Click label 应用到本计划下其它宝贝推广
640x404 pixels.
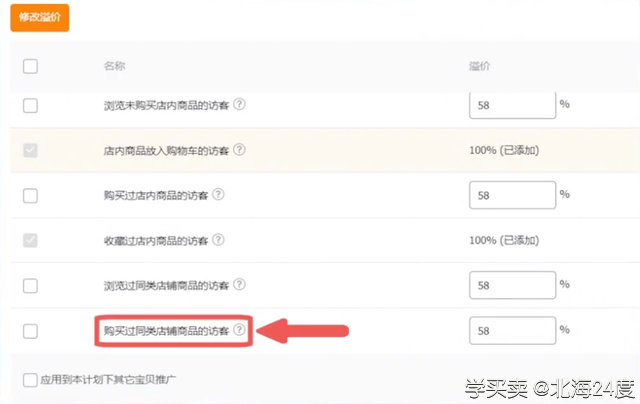[x=108, y=380]
